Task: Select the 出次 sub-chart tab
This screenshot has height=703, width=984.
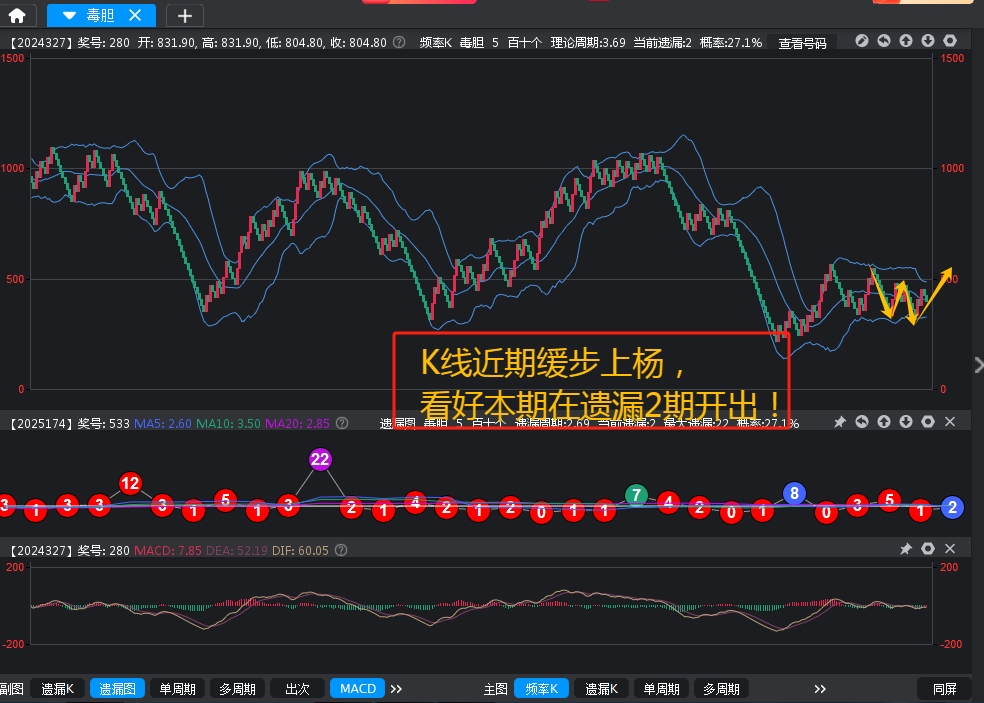Action: click(297, 688)
